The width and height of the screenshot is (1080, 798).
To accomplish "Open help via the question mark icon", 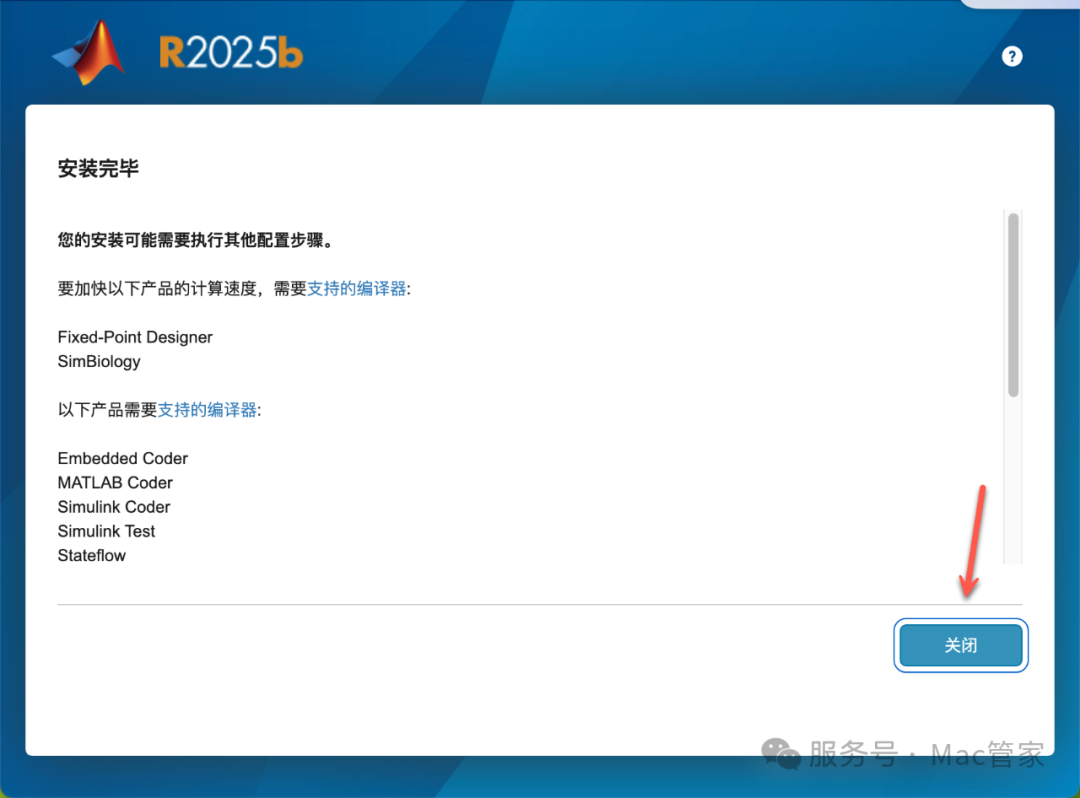I will [1012, 56].
